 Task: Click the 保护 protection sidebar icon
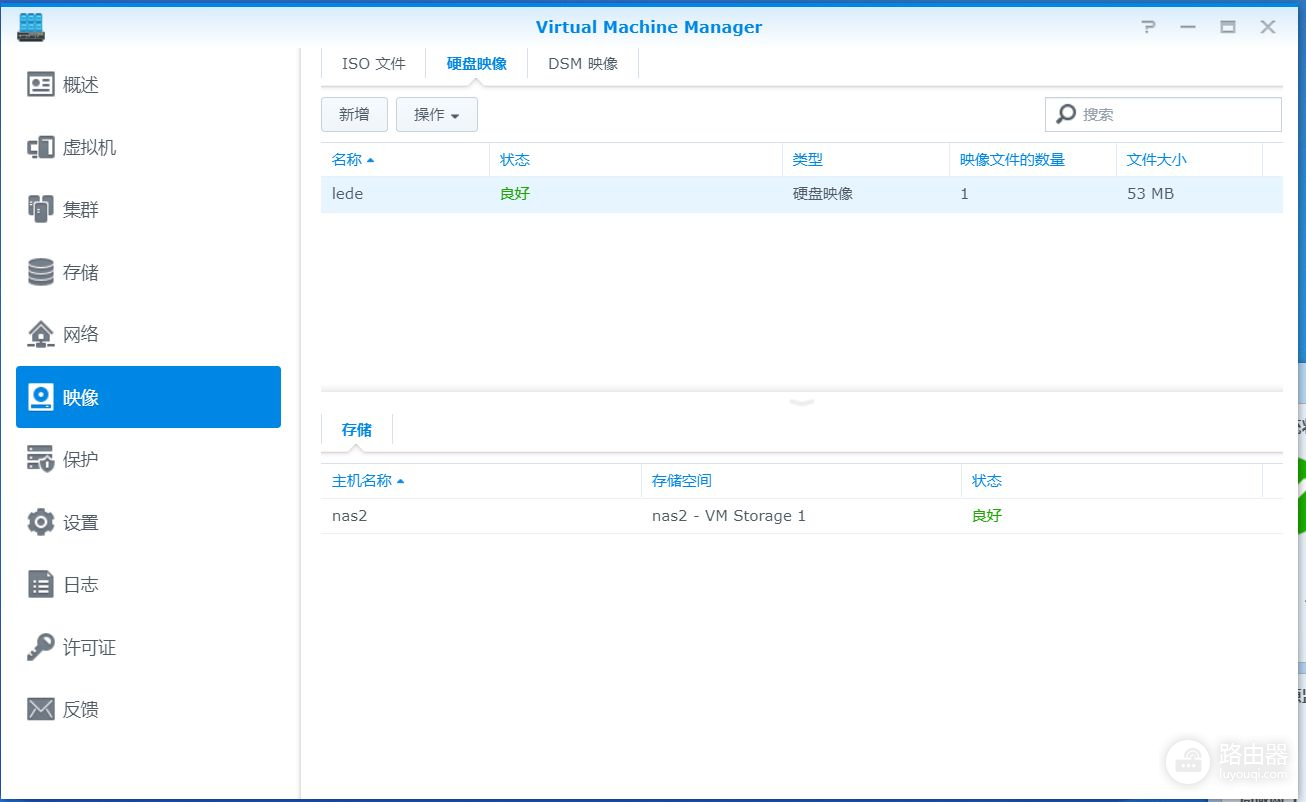41,459
